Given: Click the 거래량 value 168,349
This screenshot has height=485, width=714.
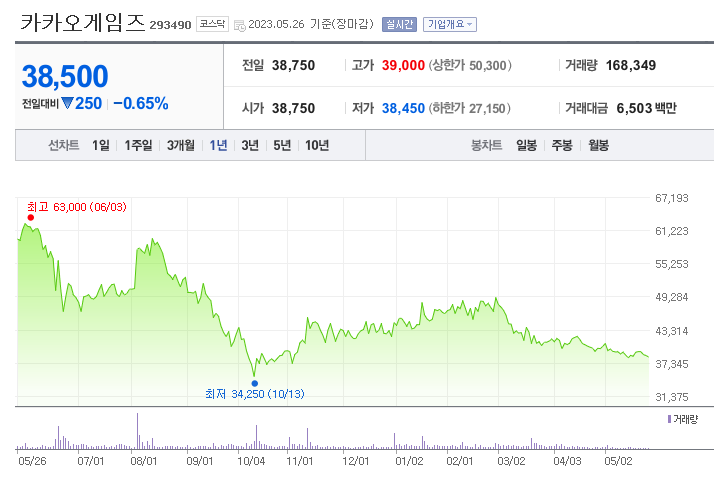Looking at the screenshot, I should [631, 66].
